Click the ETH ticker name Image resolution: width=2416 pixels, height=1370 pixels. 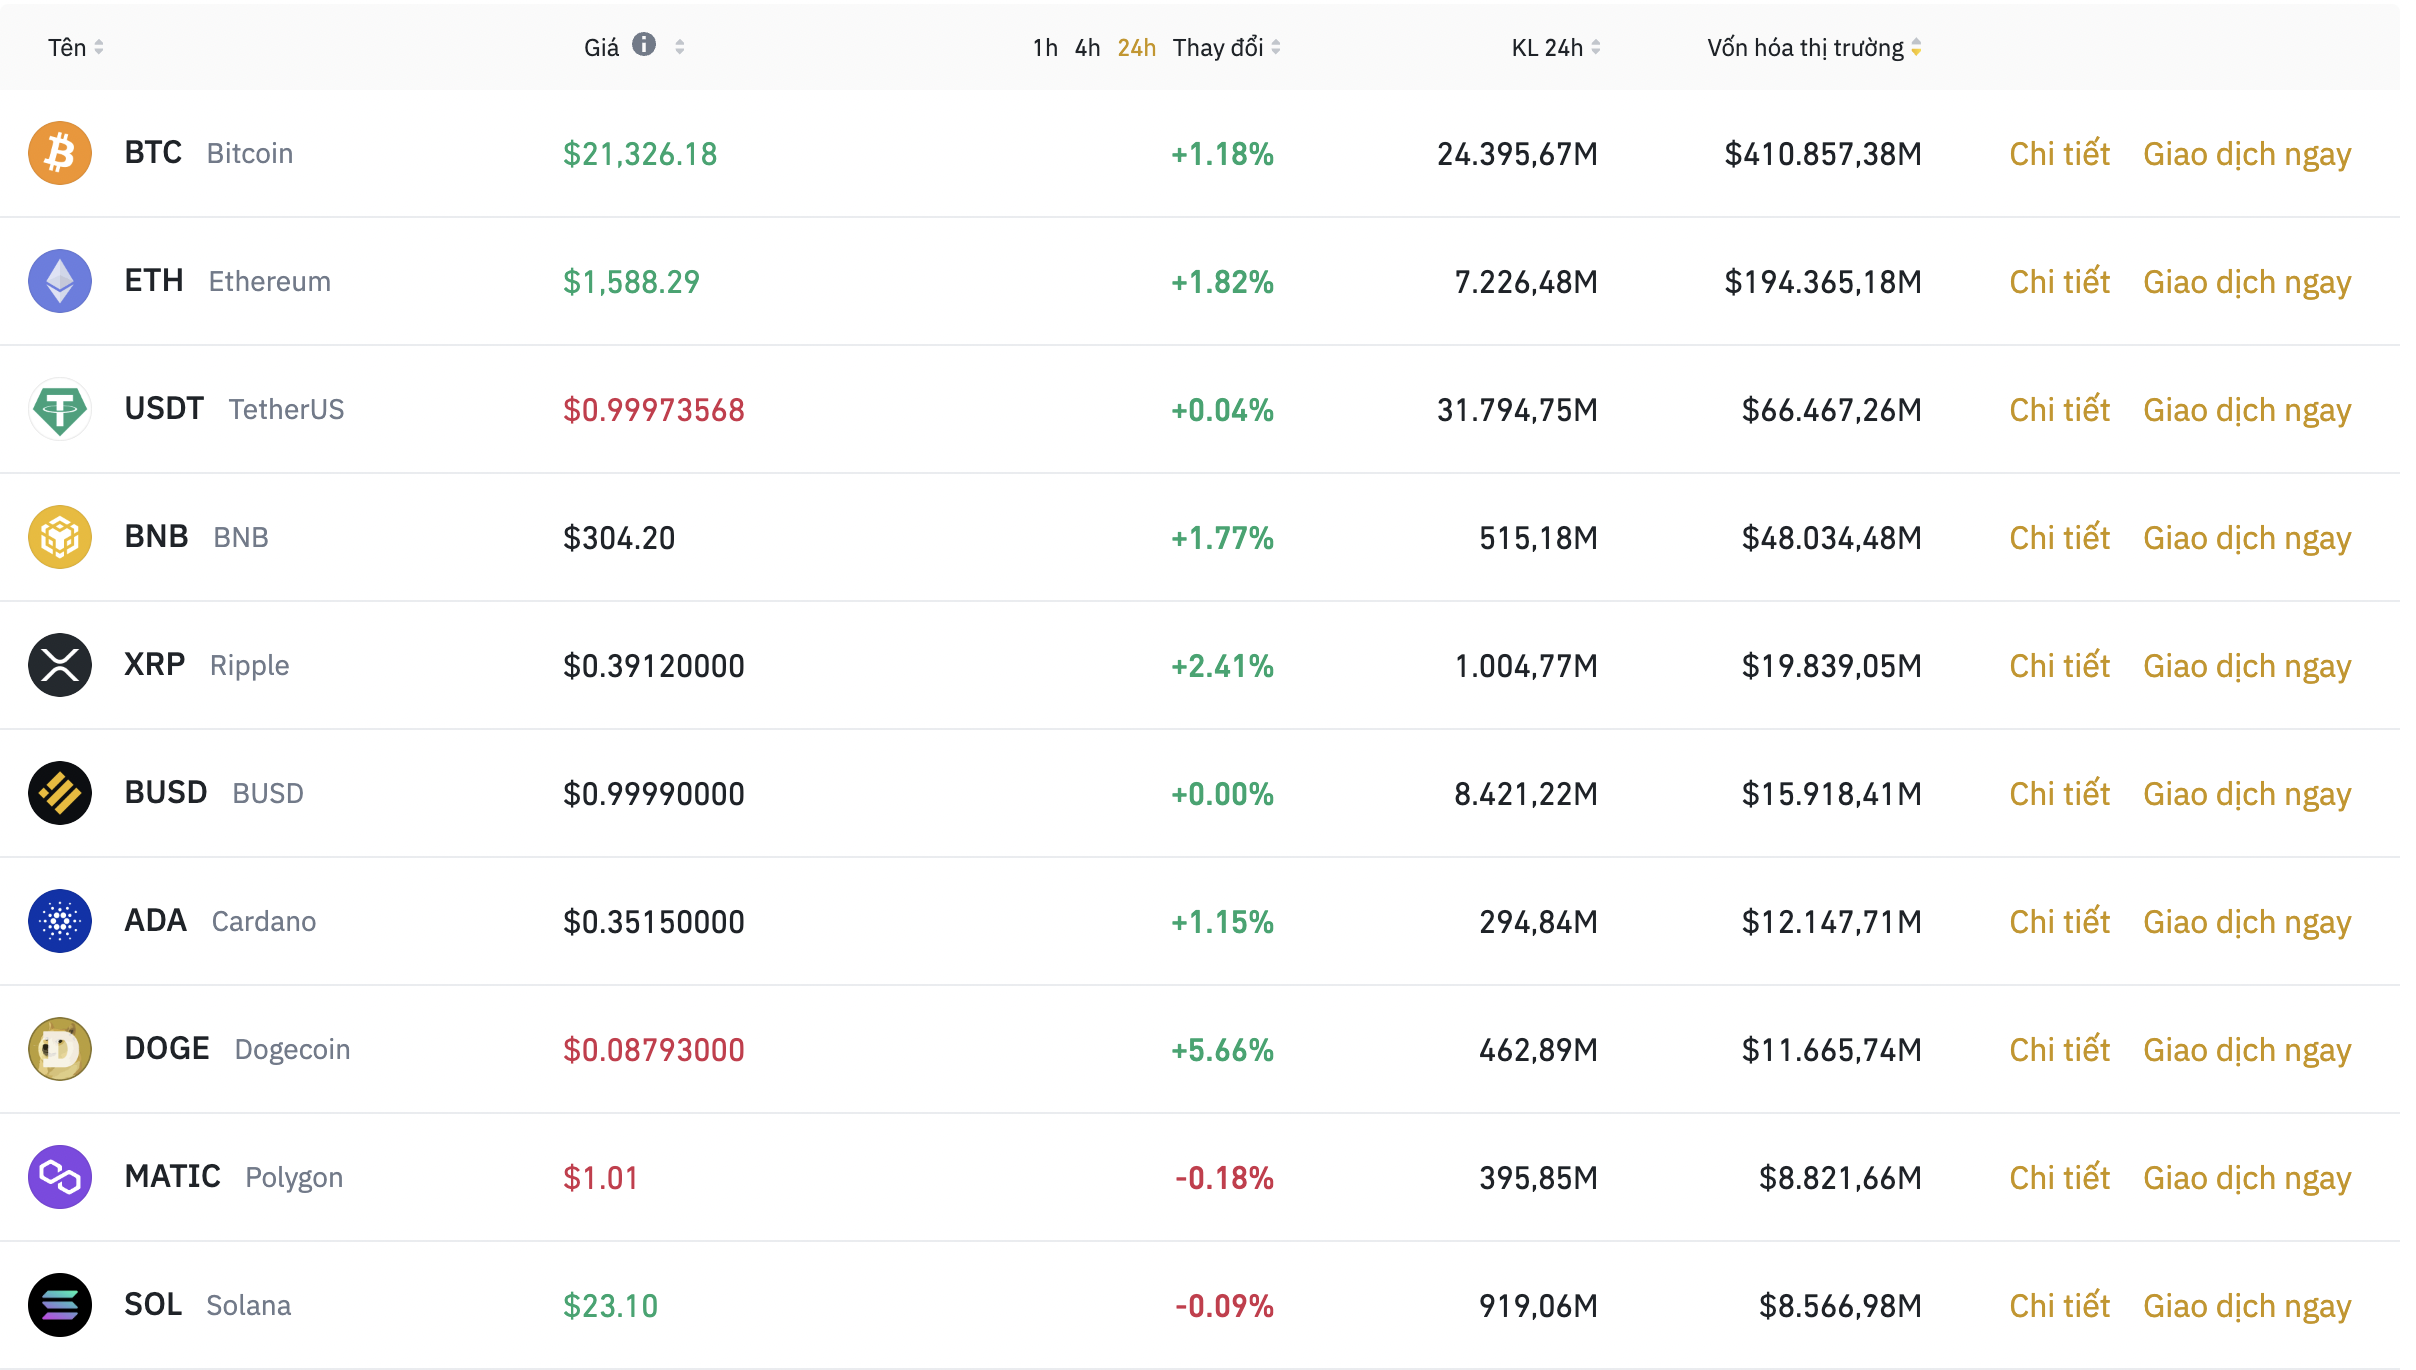(x=154, y=281)
